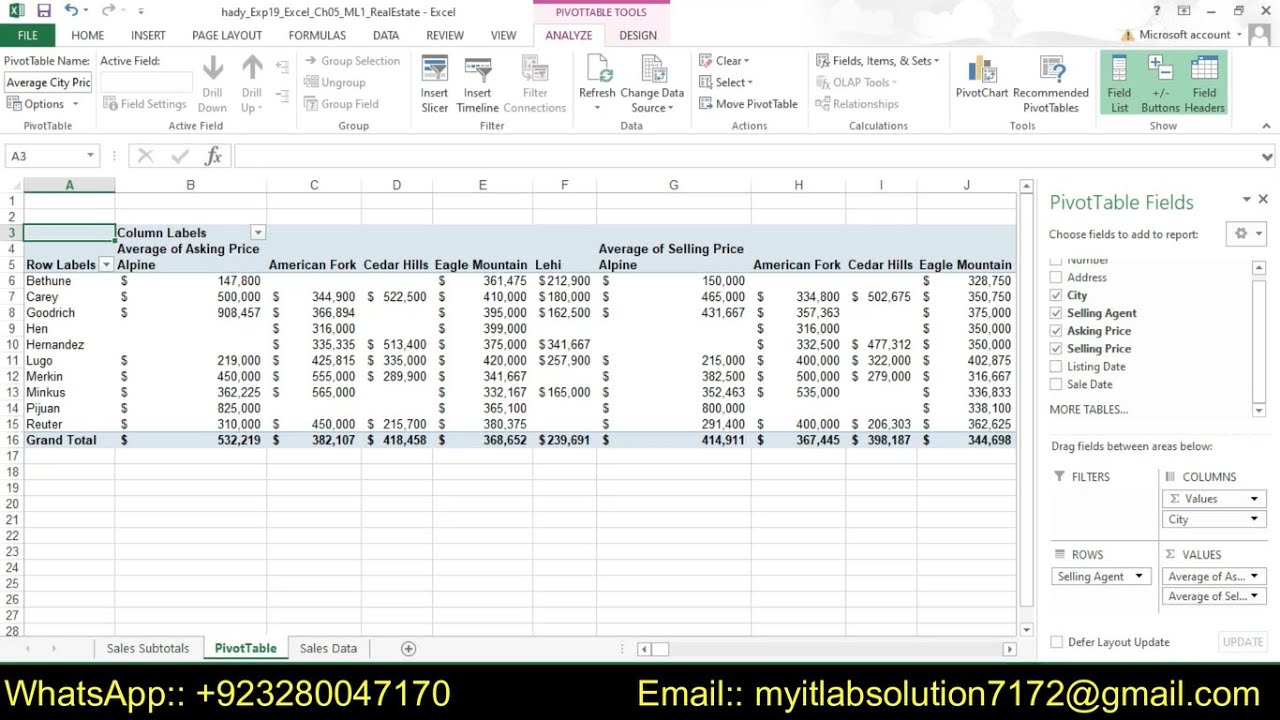Open Average of Selling Price value dropdown

pos(1254,597)
